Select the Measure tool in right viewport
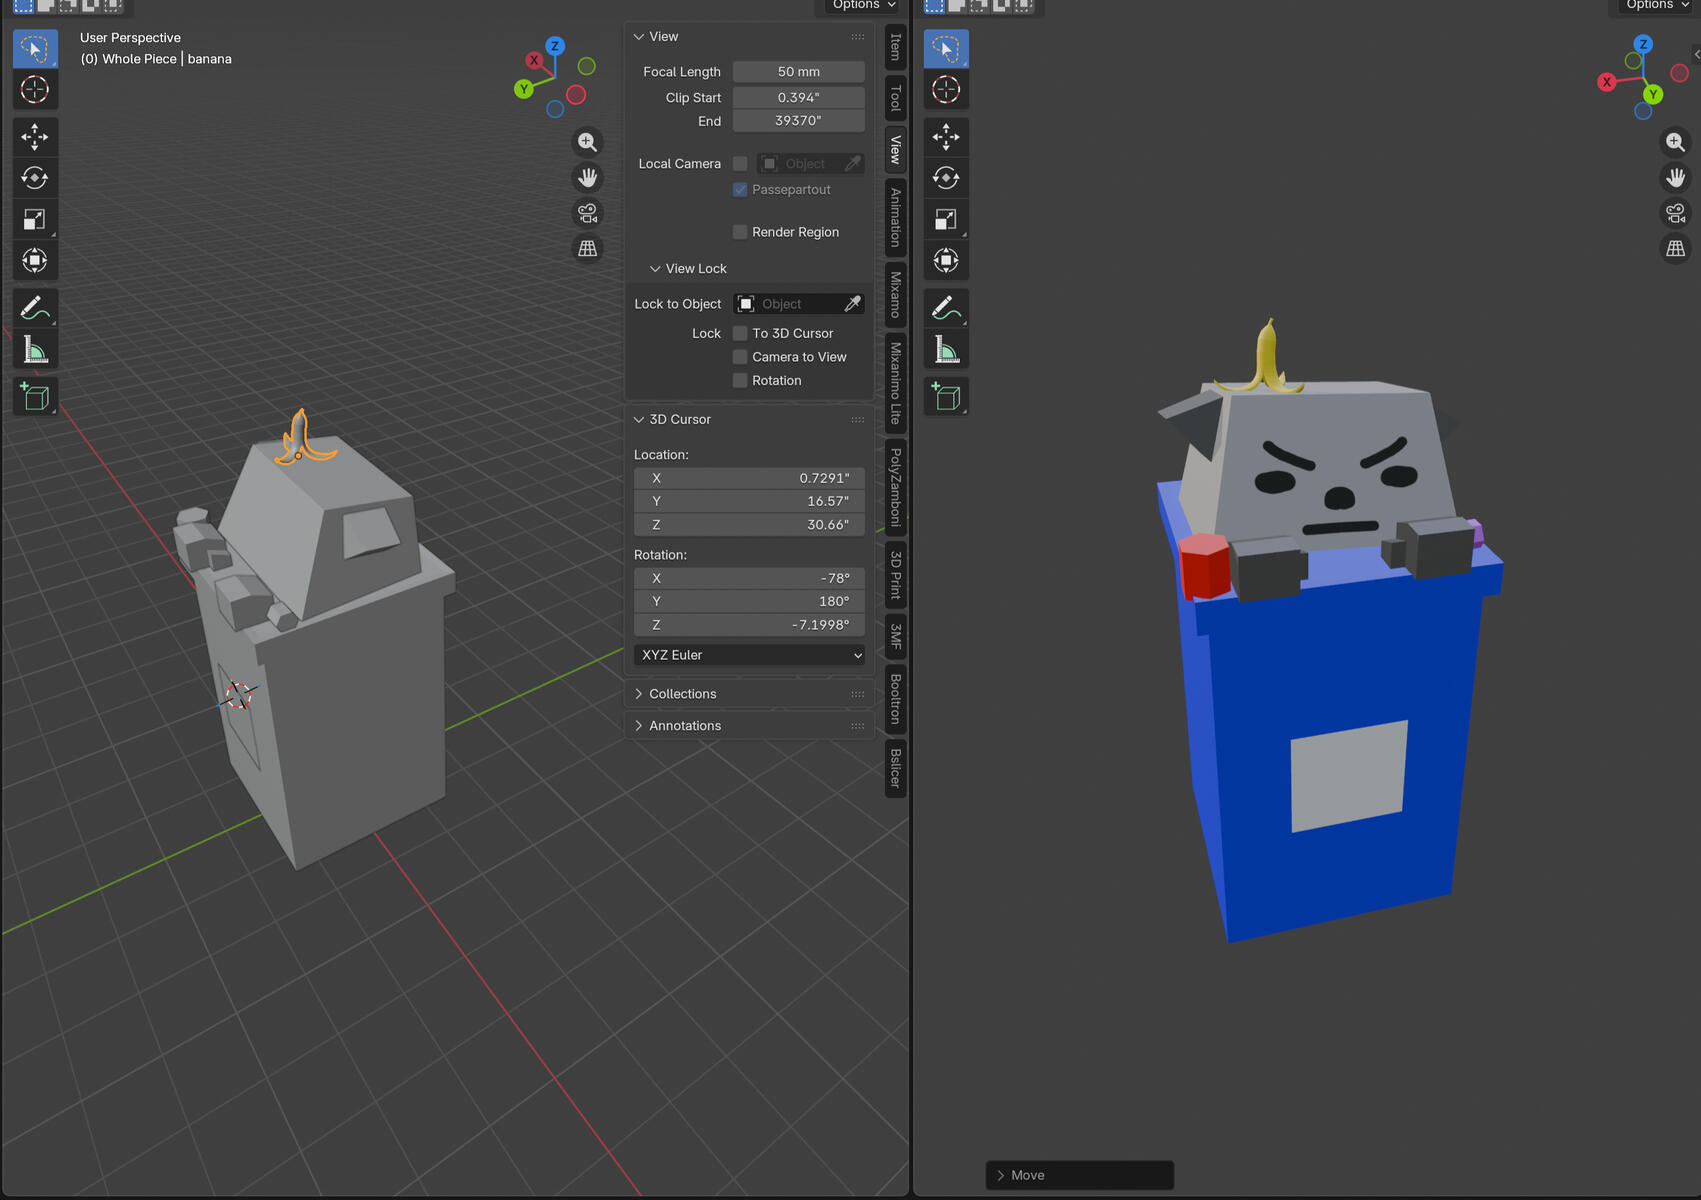Image resolution: width=1701 pixels, height=1200 pixels. (x=946, y=350)
